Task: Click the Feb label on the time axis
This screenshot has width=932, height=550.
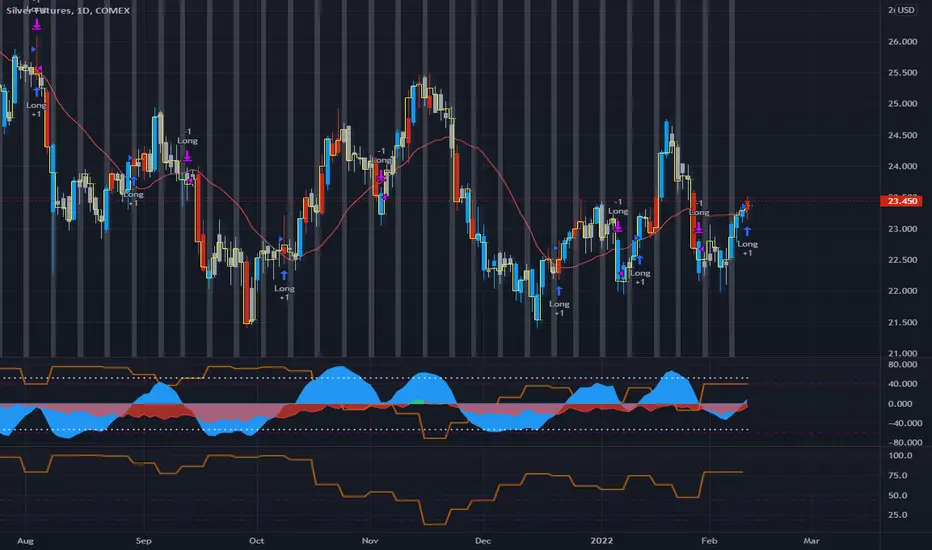Action: (709, 540)
